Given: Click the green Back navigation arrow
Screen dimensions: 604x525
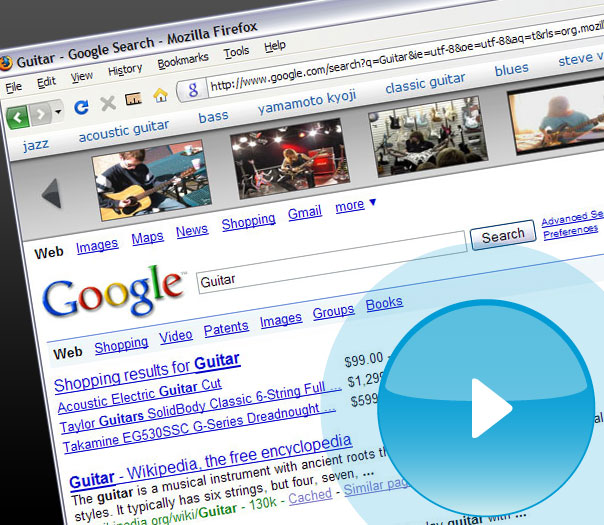Looking at the screenshot, I should [17, 117].
